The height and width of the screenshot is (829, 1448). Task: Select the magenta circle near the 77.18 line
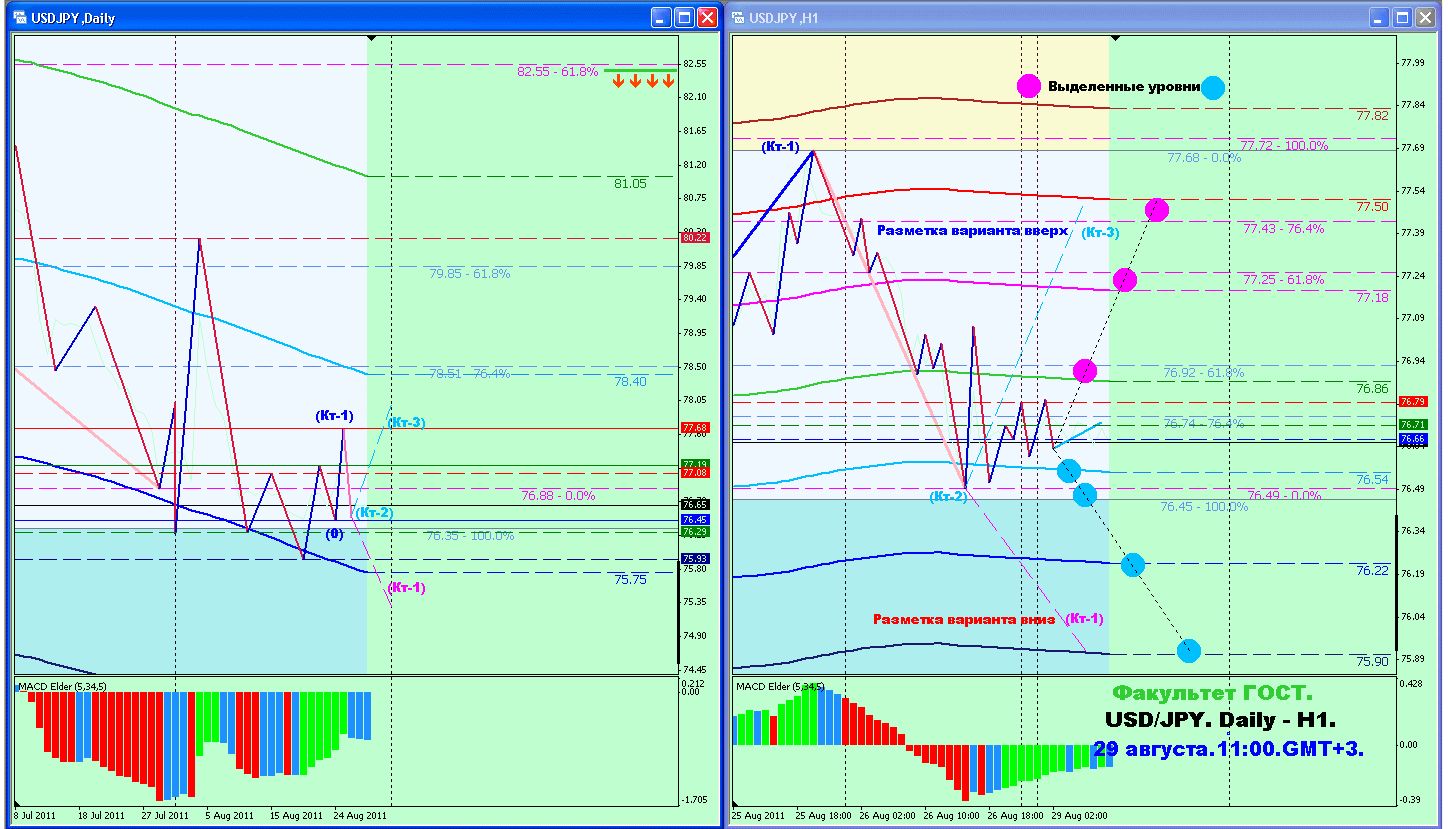tap(1125, 280)
